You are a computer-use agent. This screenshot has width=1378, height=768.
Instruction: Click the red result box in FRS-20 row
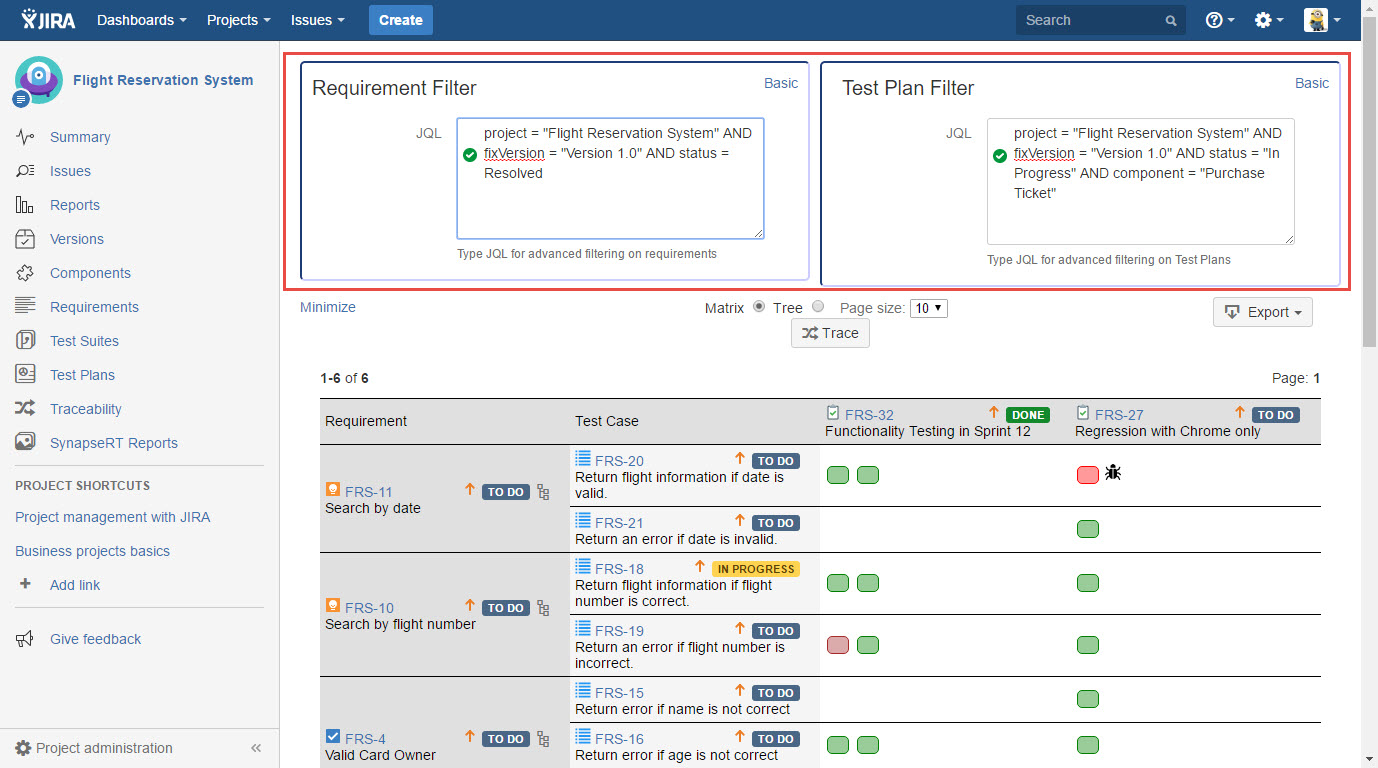pyautogui.click(x=1088, y=474)
